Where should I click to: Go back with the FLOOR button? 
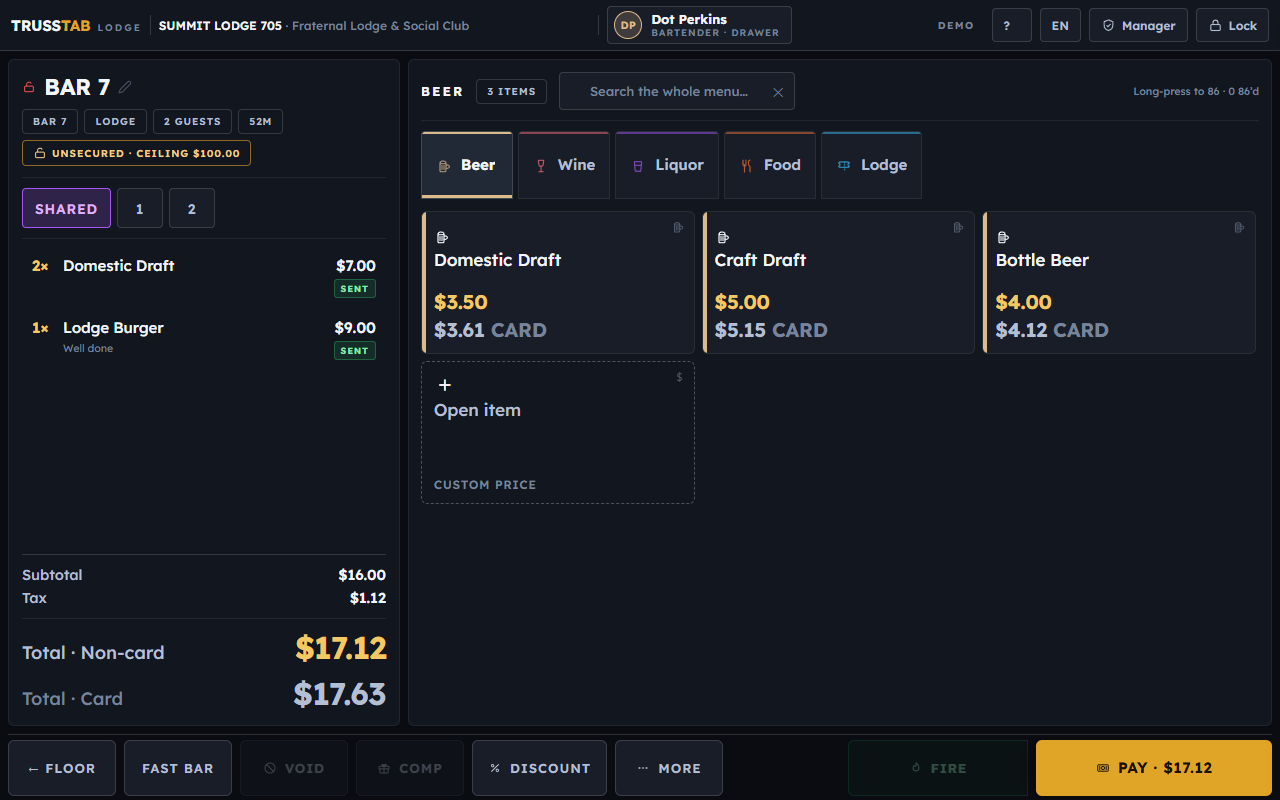tap(62, 768)
